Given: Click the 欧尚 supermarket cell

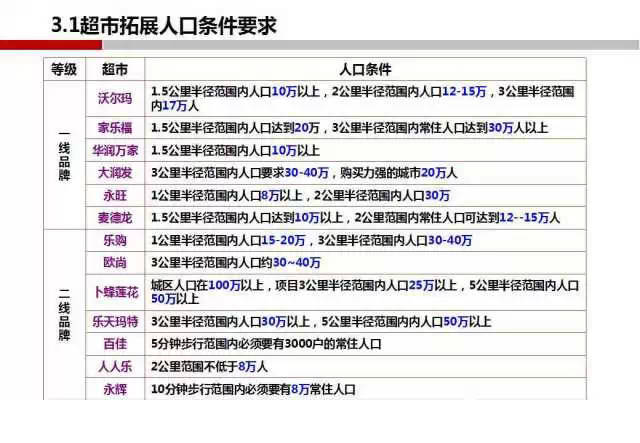Looking at the screenshot, I should point(115,262).
